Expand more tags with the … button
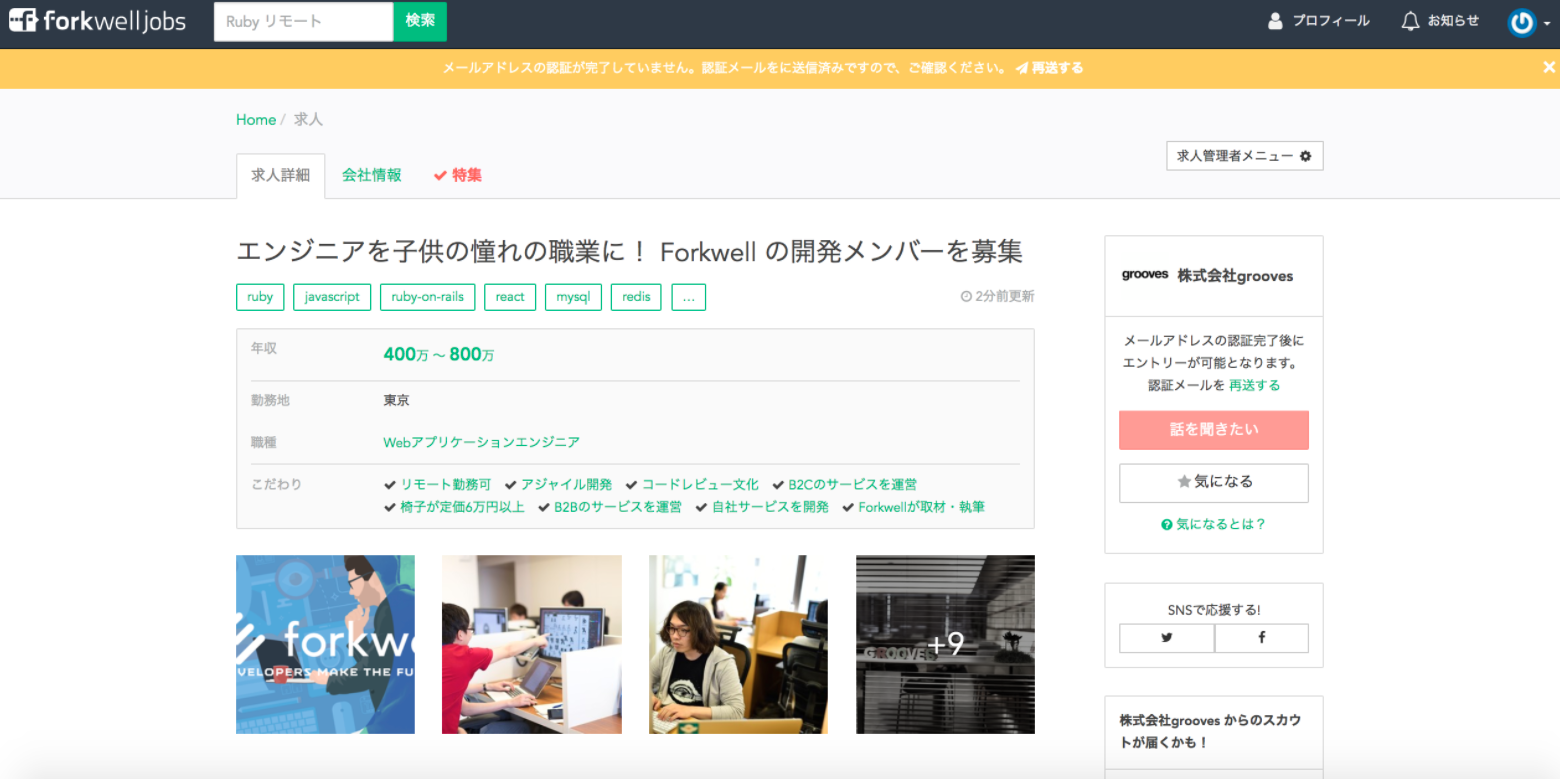This screenshot has height=779, width=1560. 689,297
